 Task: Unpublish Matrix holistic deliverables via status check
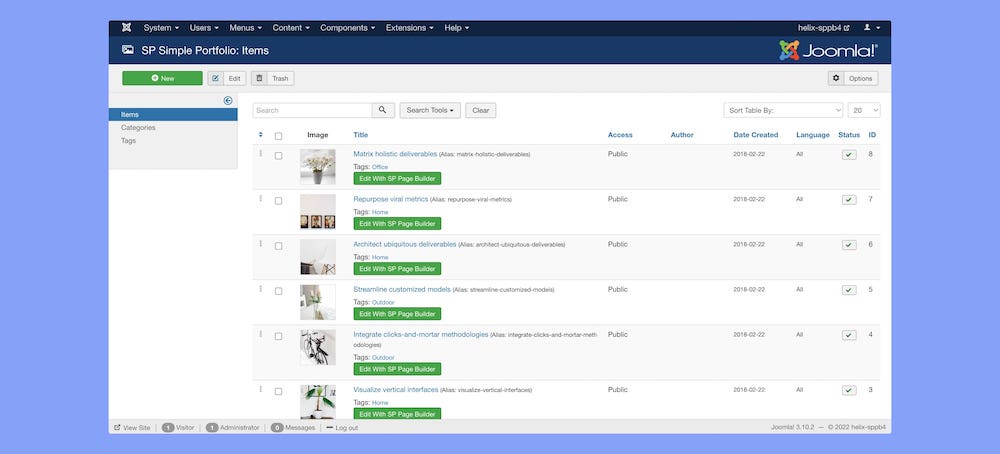pyautogui.click(x=849, y=155)
